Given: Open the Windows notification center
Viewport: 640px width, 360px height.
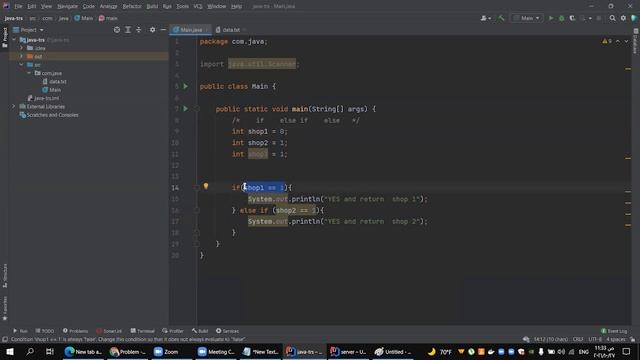Looking at the screenshot, I should pyautogui.click(x=627, y=352).
